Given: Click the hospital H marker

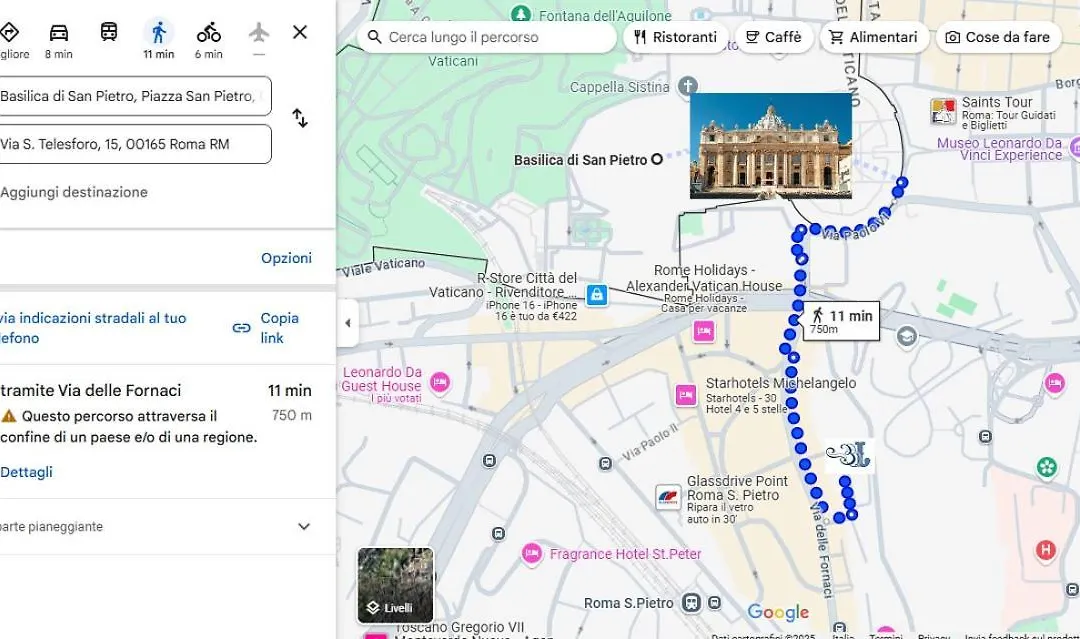Looking at the screenshot, I should [1046, 550].
